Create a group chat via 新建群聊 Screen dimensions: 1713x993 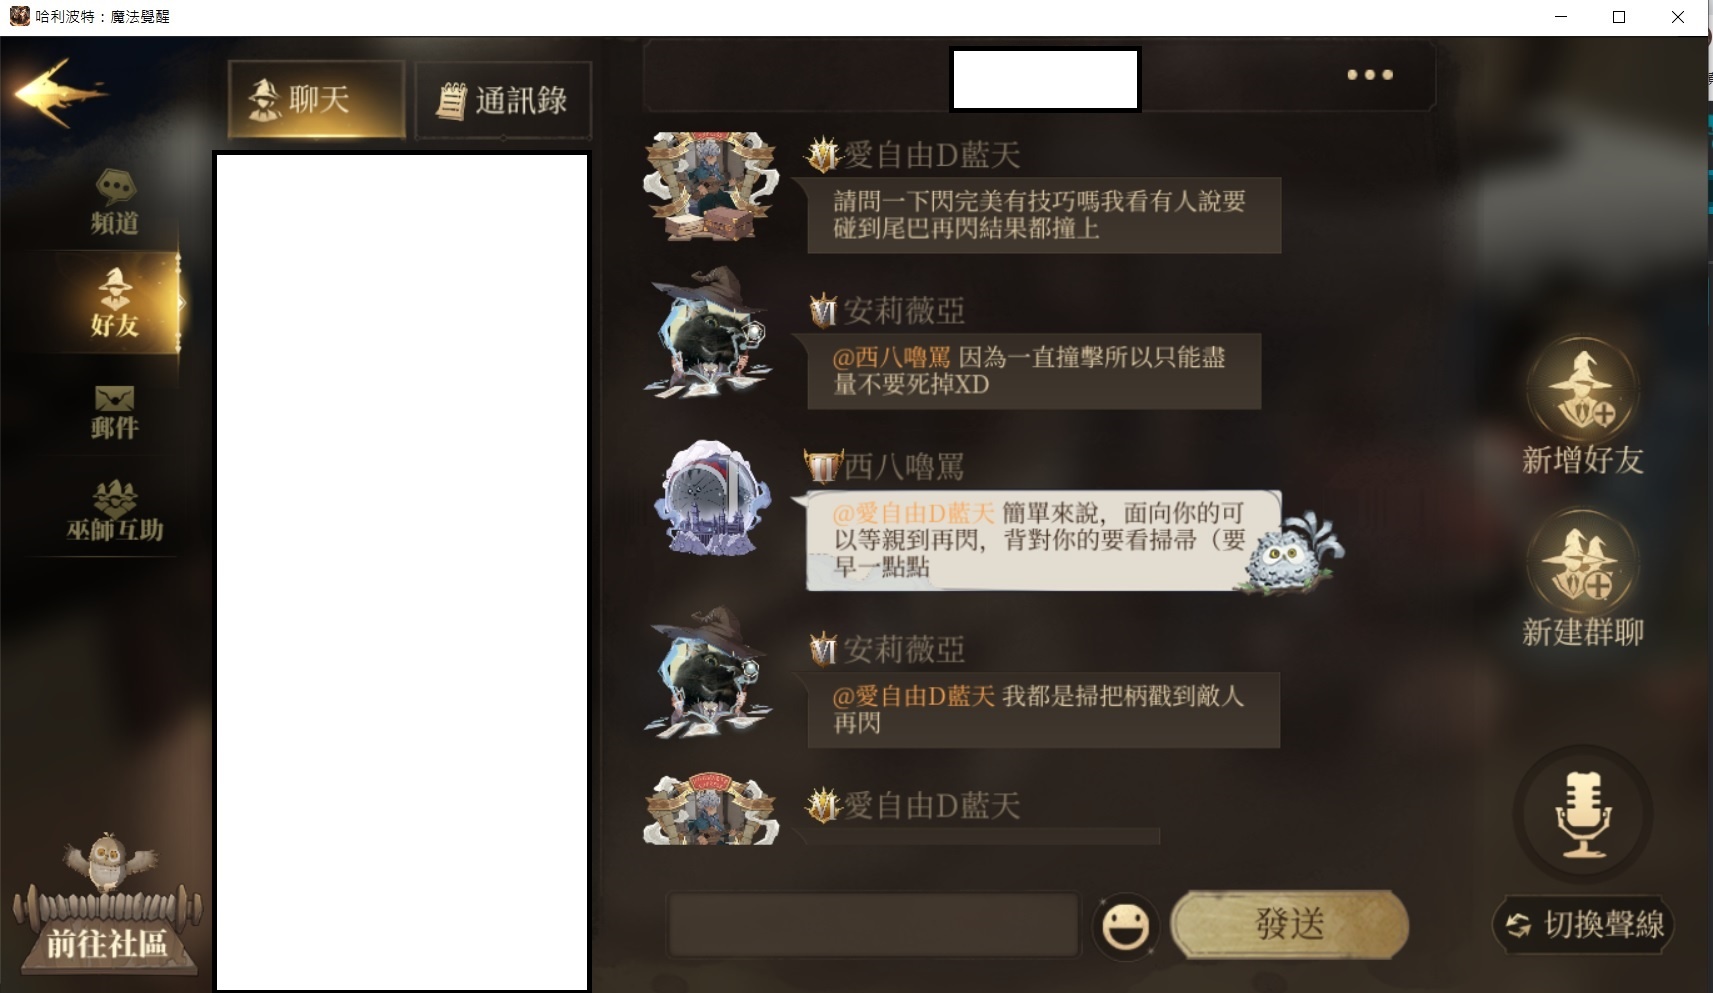coord(1582,578)
